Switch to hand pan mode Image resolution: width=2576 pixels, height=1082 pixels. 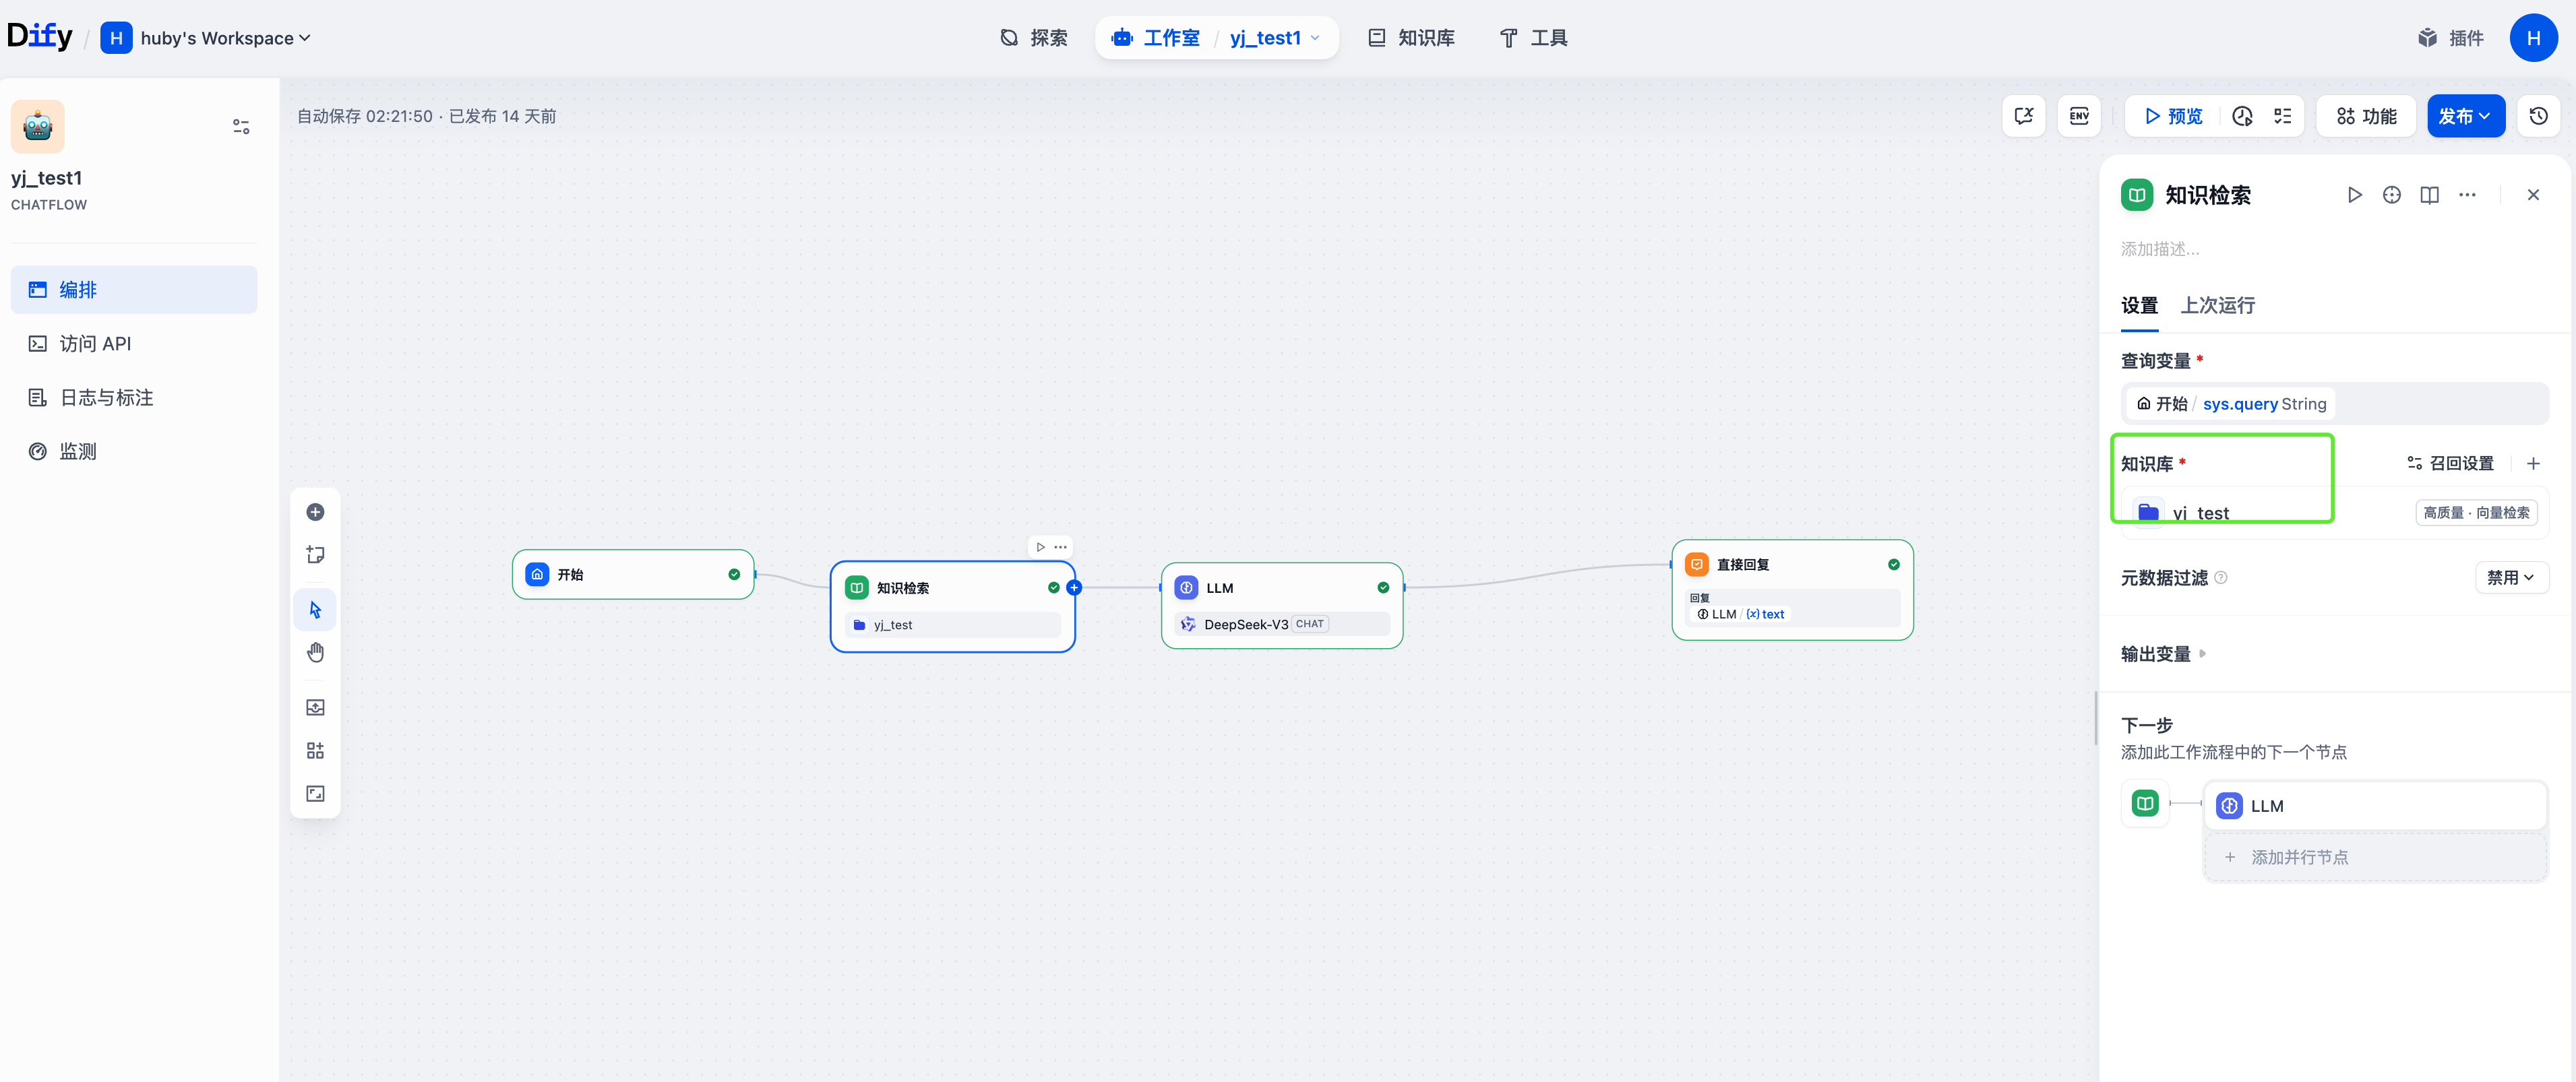tap(315, 653)
